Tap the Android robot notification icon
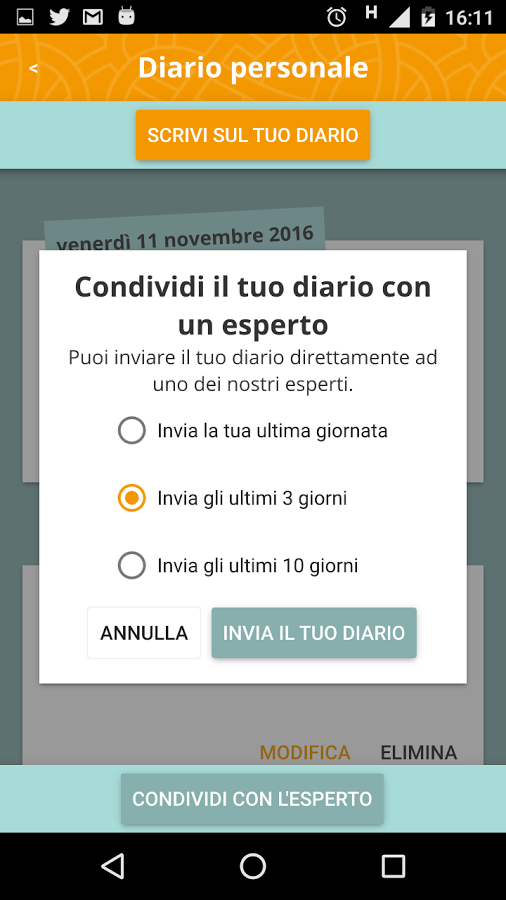The image size is (506, 900). point(126,17)
